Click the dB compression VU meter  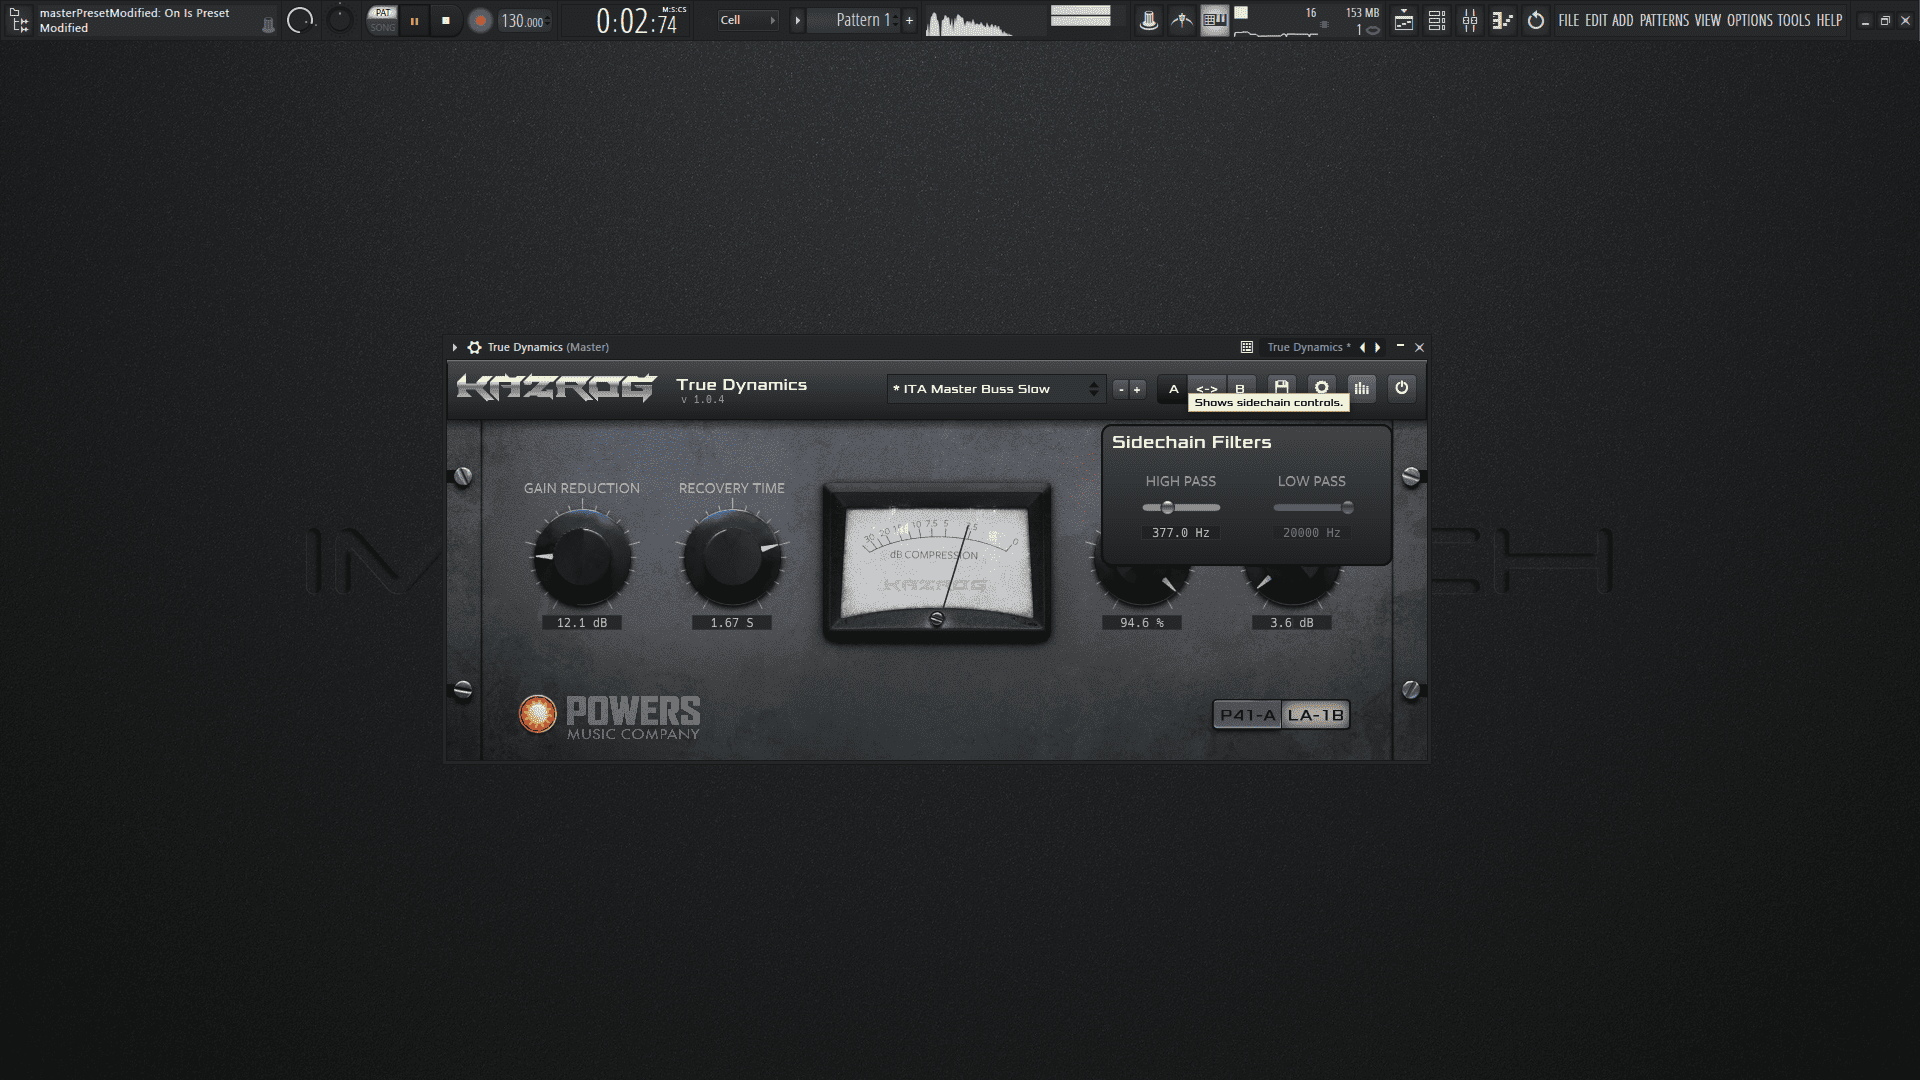tap(937, 562)
